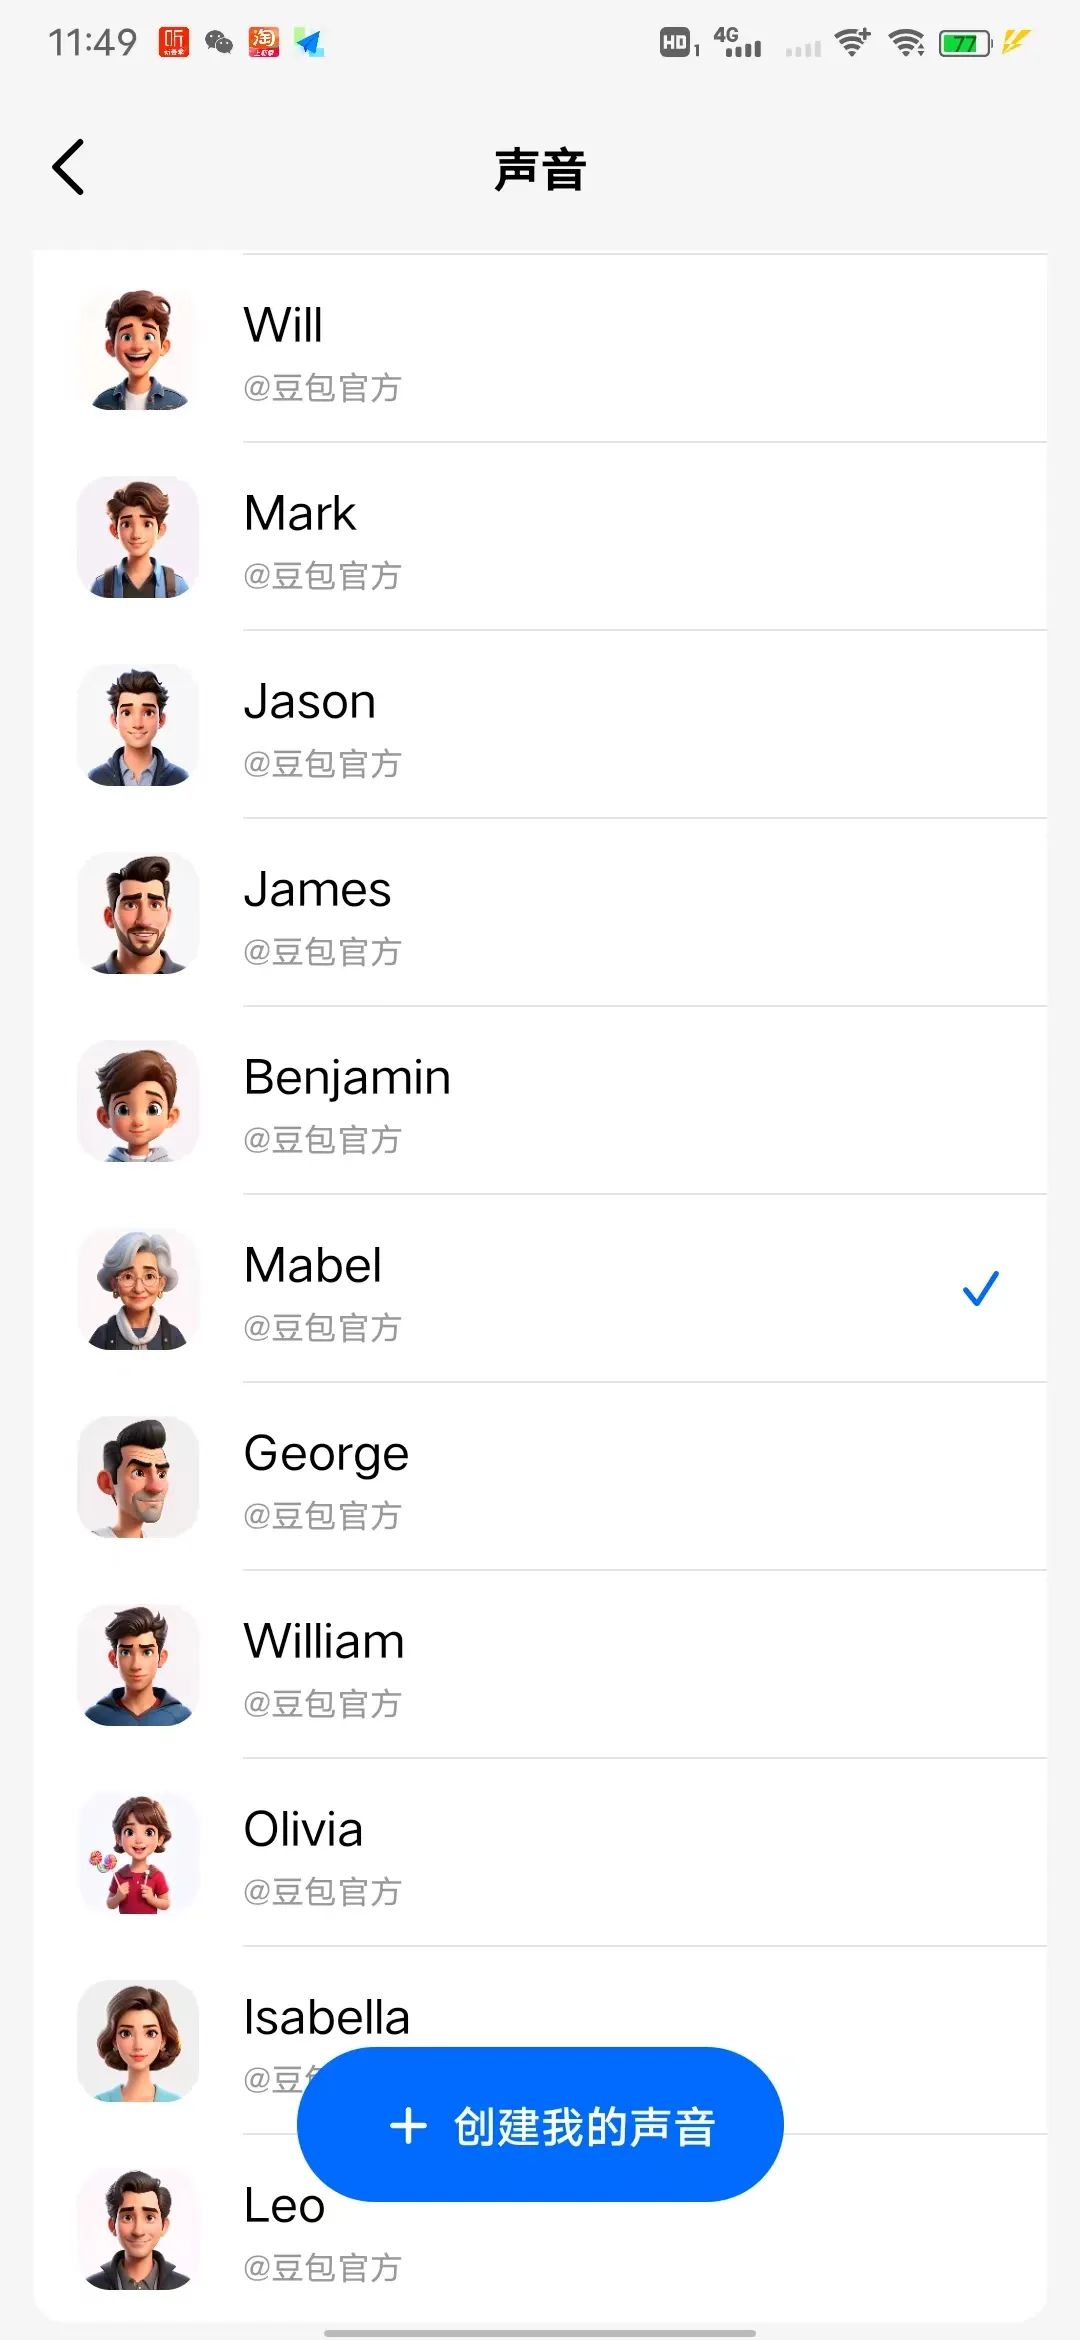Tap the back arrow icon
The height and width of the screenshot is (2340, 1080).
68,167
